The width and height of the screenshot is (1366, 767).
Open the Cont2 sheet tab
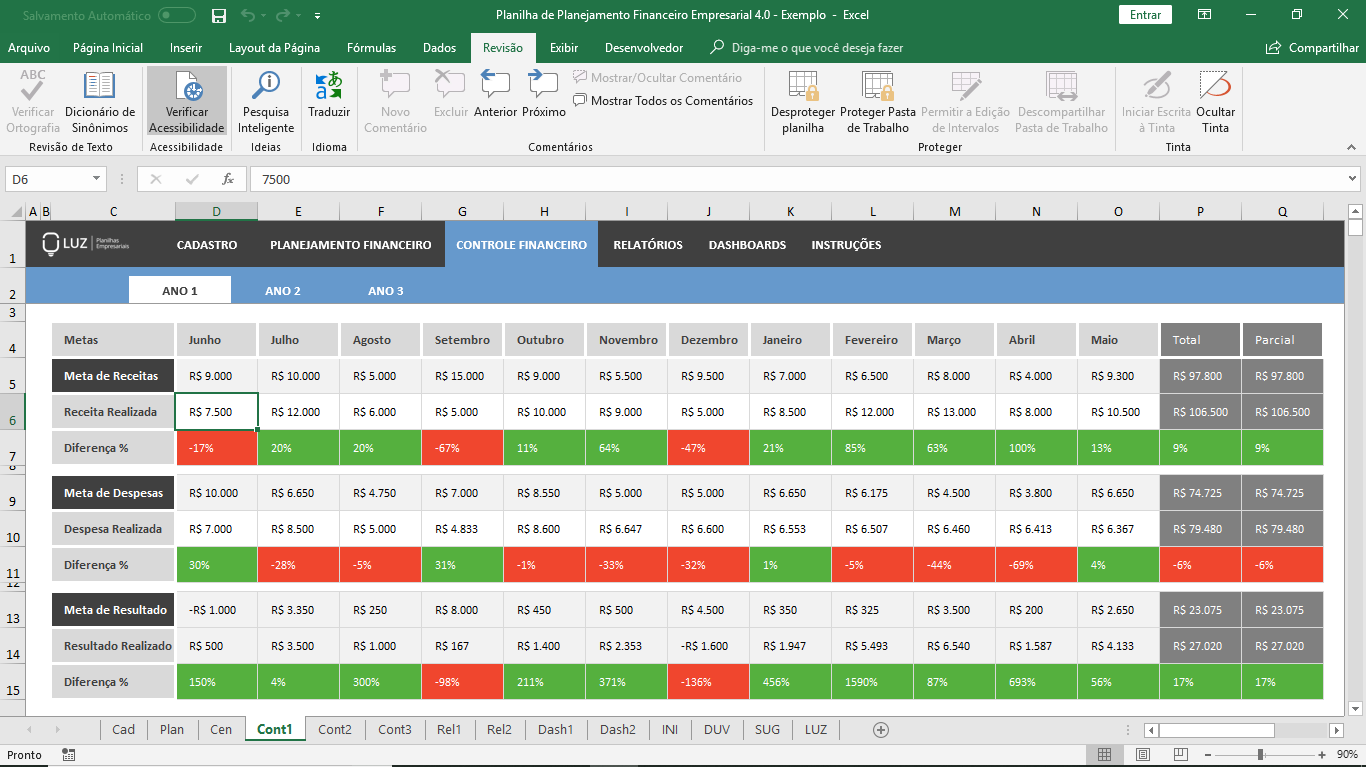[335, 729]
